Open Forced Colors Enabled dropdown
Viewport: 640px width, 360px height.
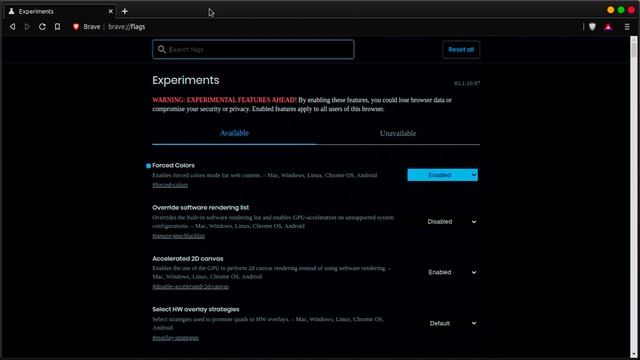pos(442,175)
